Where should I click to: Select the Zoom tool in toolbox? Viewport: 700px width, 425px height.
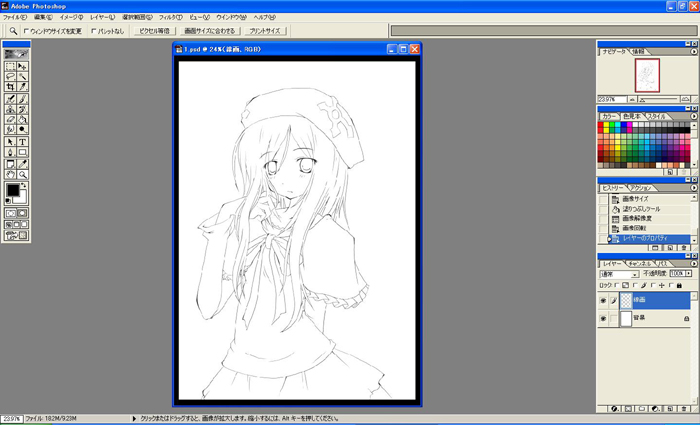click(x=22, y=175)
